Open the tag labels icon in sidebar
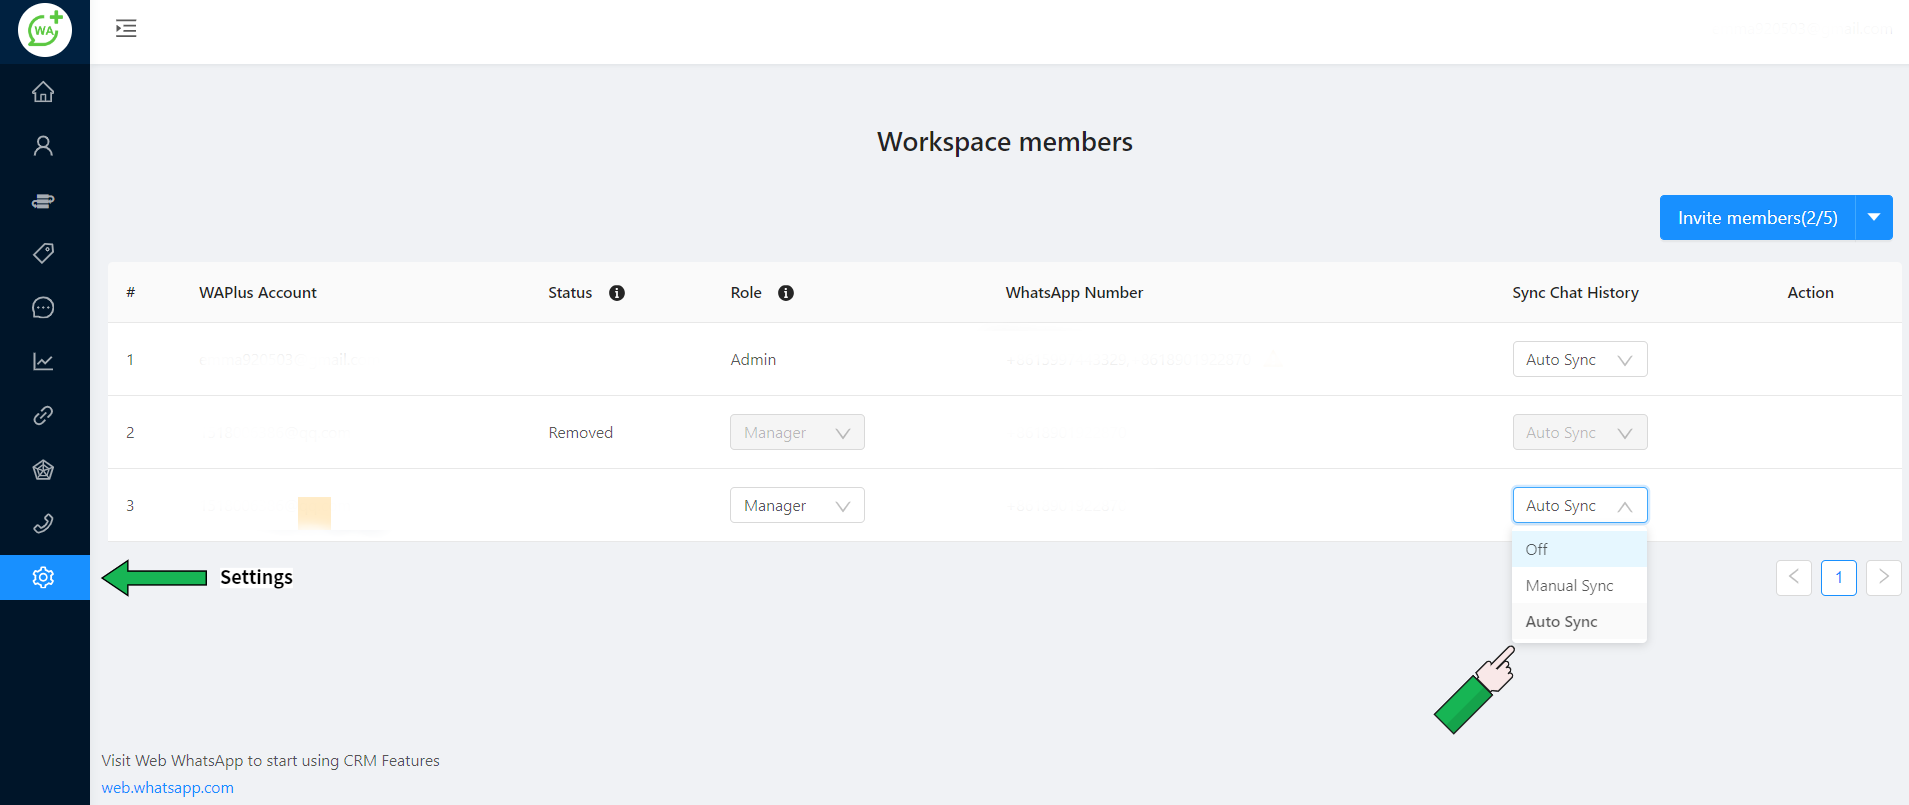 [43, 253]
